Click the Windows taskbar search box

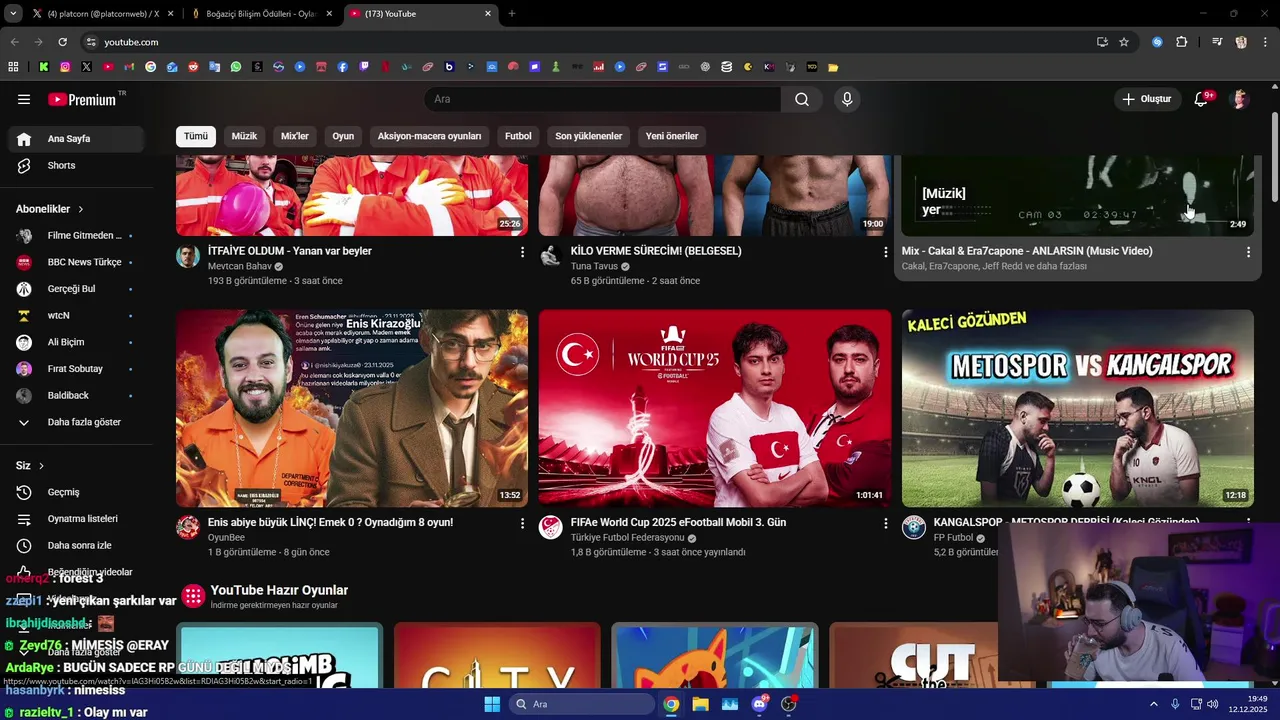[x=581, y=704]
